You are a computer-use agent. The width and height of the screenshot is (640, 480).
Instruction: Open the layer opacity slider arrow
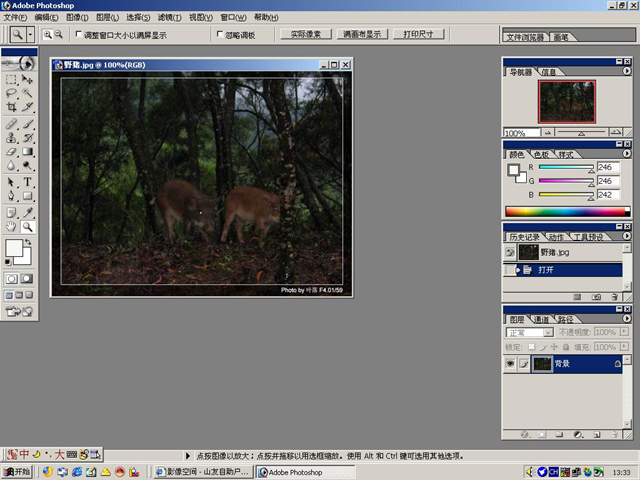(x=624, y=331)
